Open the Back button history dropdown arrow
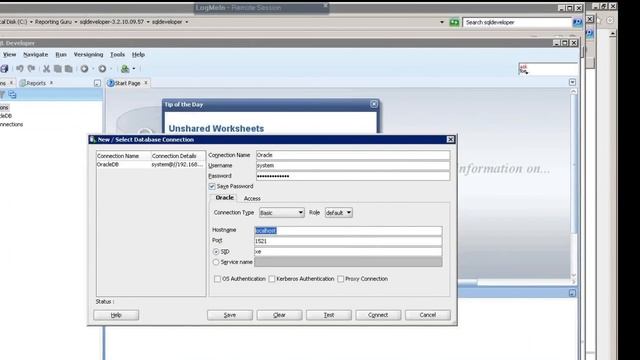 point(93,69)
